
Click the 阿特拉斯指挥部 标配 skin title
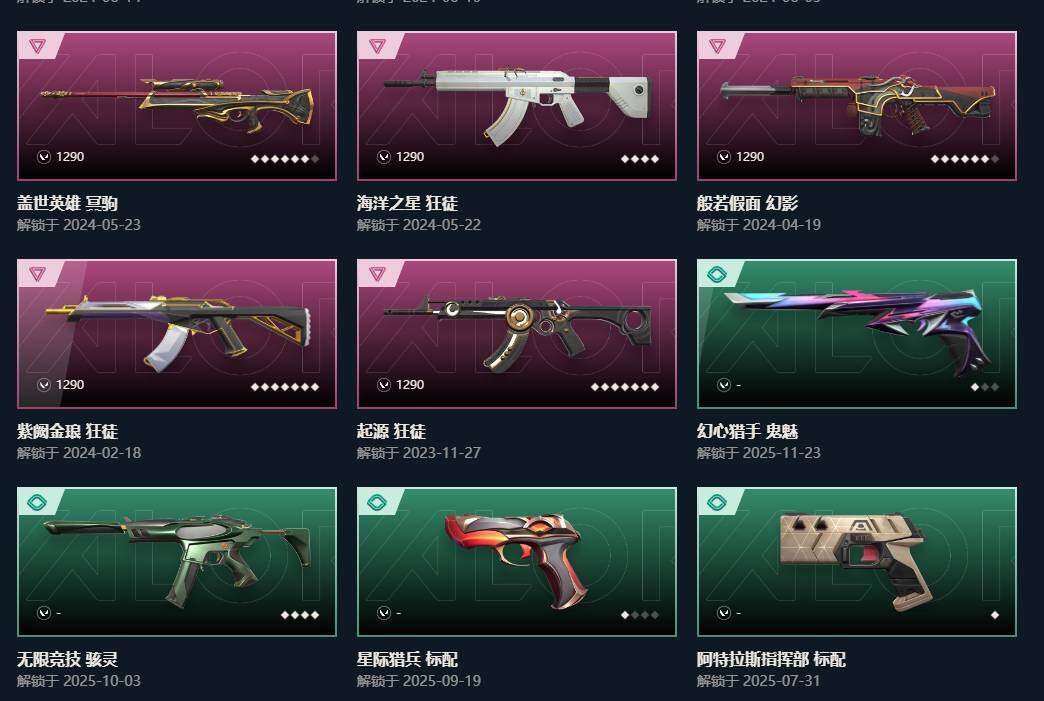[x=771, y=660]
